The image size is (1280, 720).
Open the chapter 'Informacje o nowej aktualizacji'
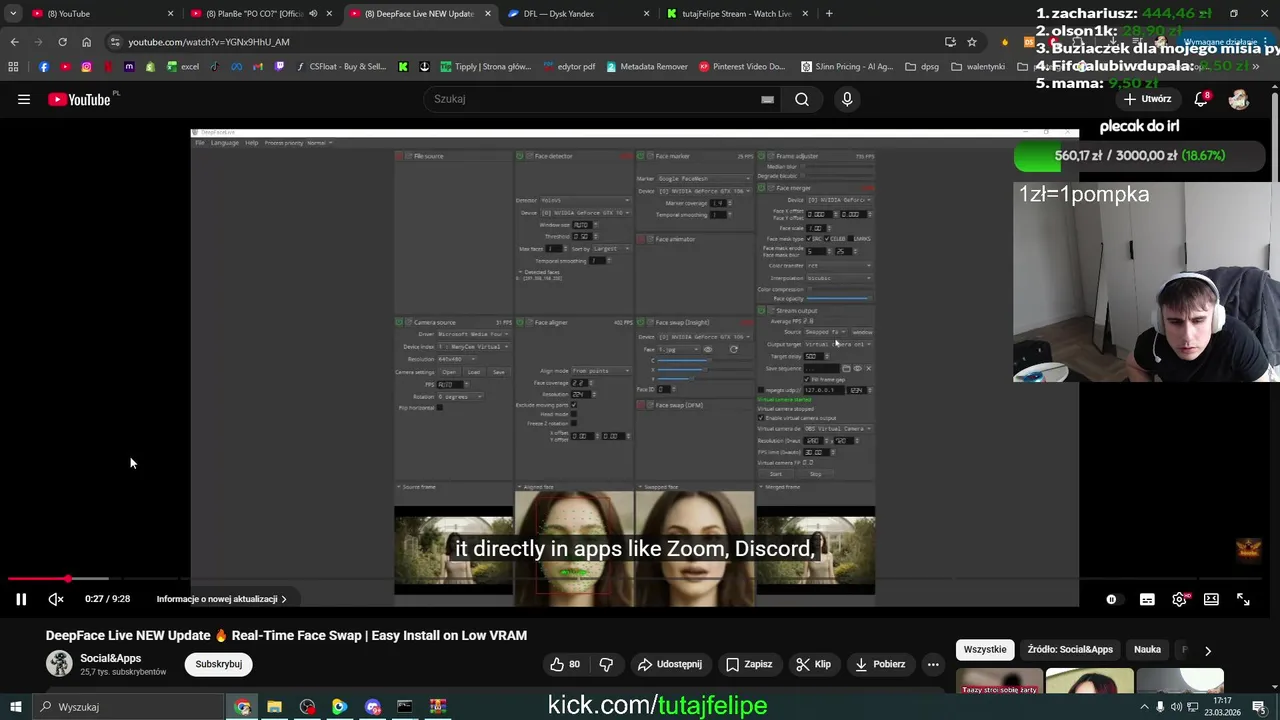pos(221,599)
